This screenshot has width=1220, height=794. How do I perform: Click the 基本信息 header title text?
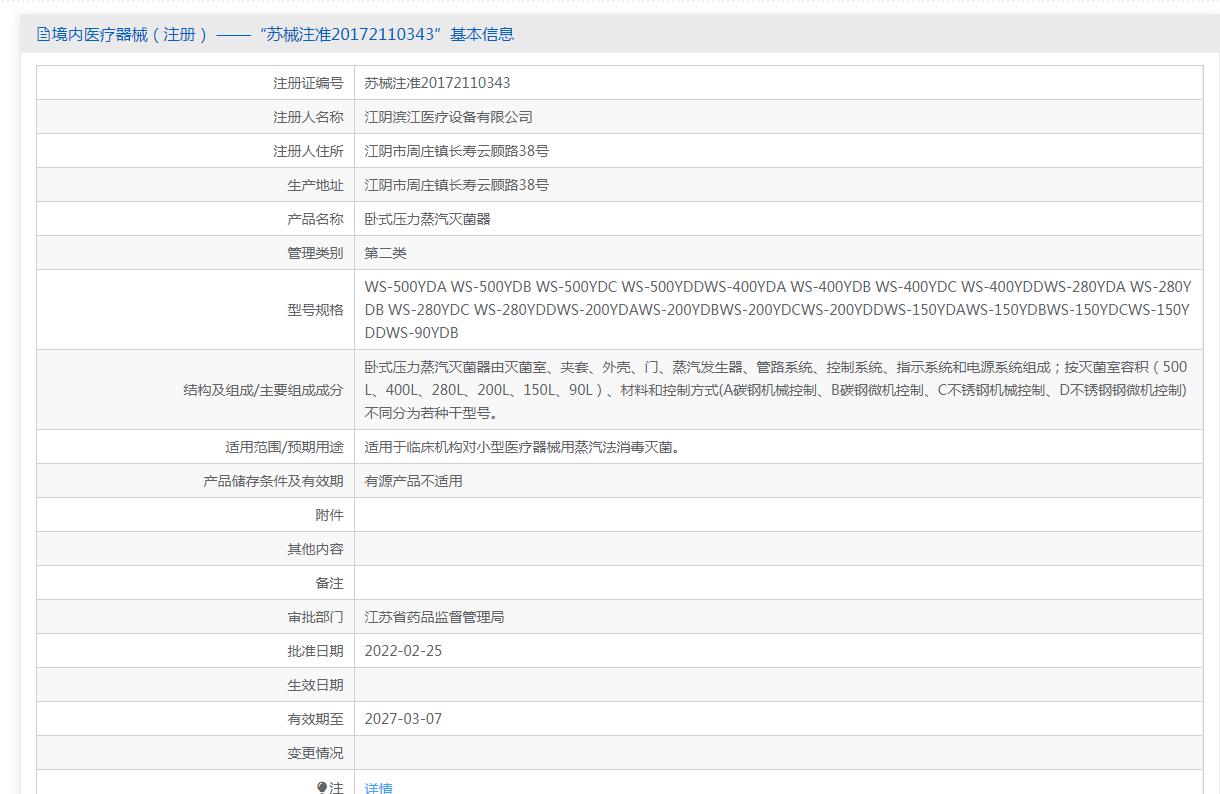(x=276, y=35)
